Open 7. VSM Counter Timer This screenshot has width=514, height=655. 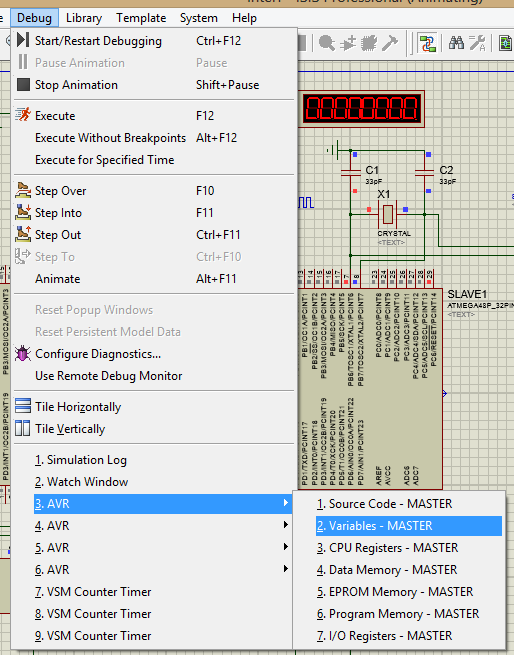(x=154, y=592)
